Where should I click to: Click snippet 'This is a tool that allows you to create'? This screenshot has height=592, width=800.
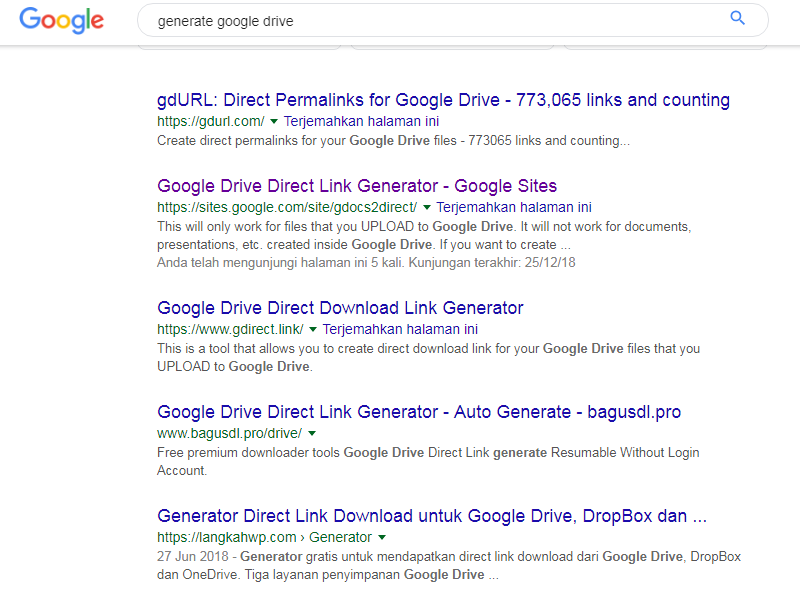click(x=429, y=357)
